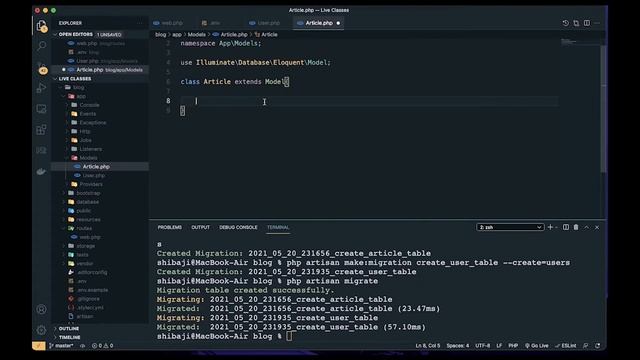
Task: Split the terminal pane
Action: pos(566,227)
